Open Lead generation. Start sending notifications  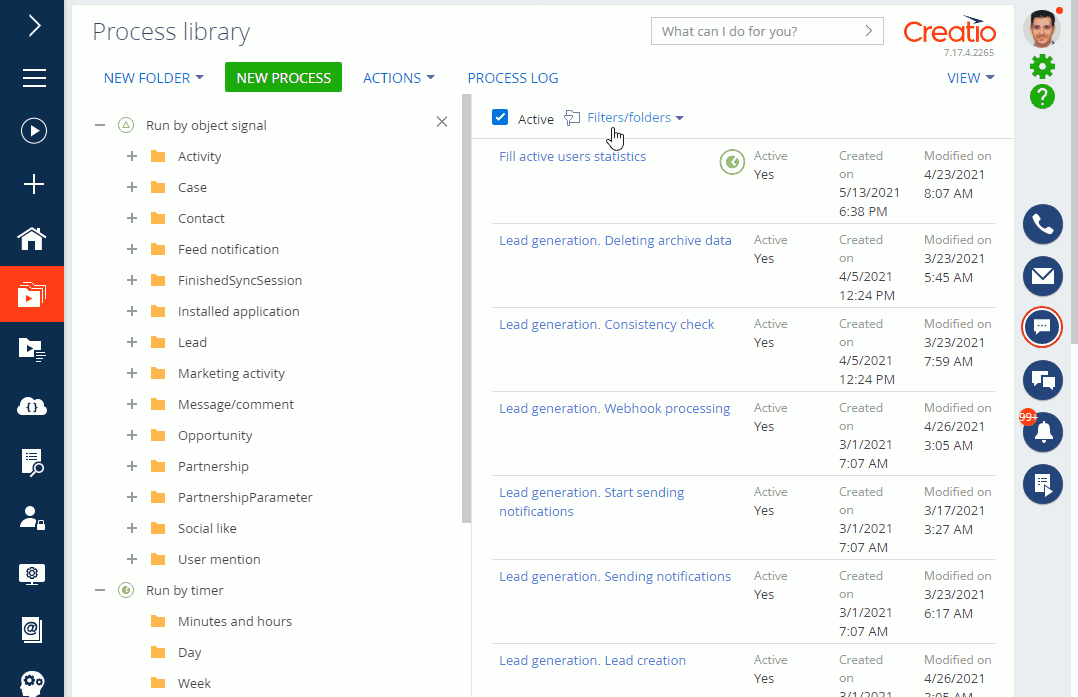pos(591,502)
